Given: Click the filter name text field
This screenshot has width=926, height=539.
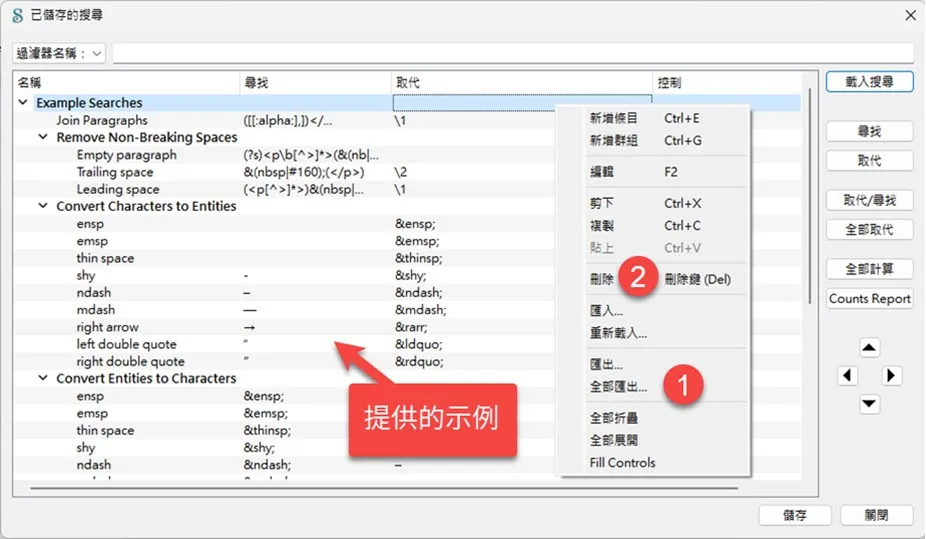Looking at the screenshot, I should pyautogui.click(x=513, y=54).
